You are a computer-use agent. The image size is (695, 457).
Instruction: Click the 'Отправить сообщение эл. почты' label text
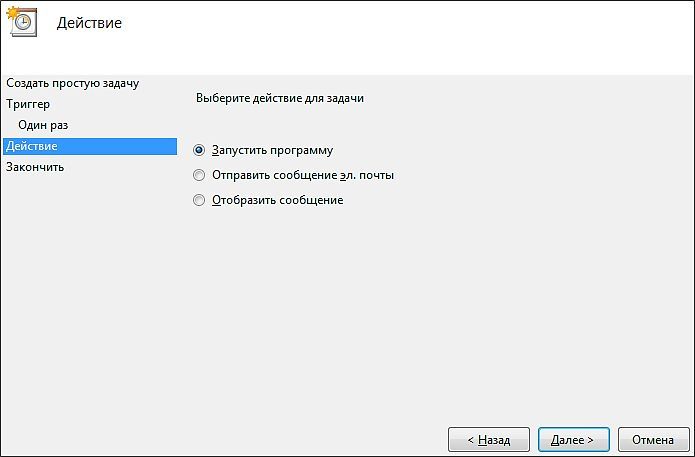pos(303,175)
